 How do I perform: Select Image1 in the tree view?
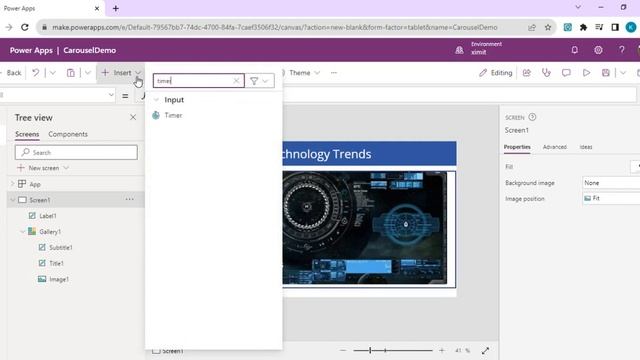(x=58, y=280)
